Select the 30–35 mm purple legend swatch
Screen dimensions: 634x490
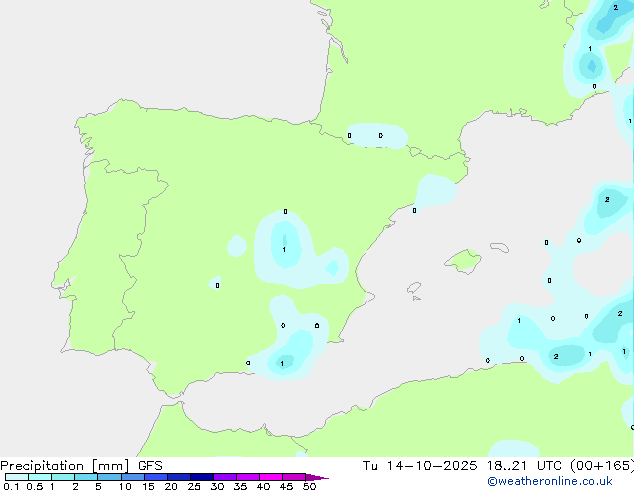point(225,477)
